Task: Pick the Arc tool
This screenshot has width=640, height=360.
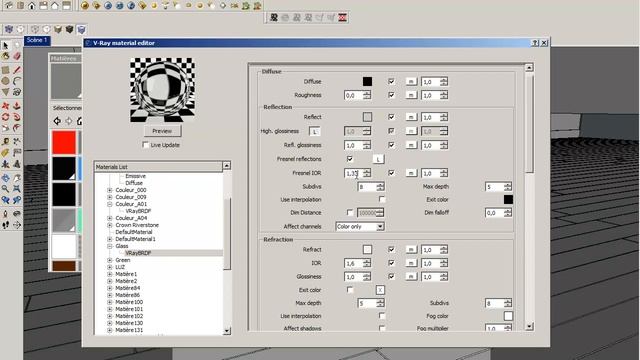Action: (17, 81)
